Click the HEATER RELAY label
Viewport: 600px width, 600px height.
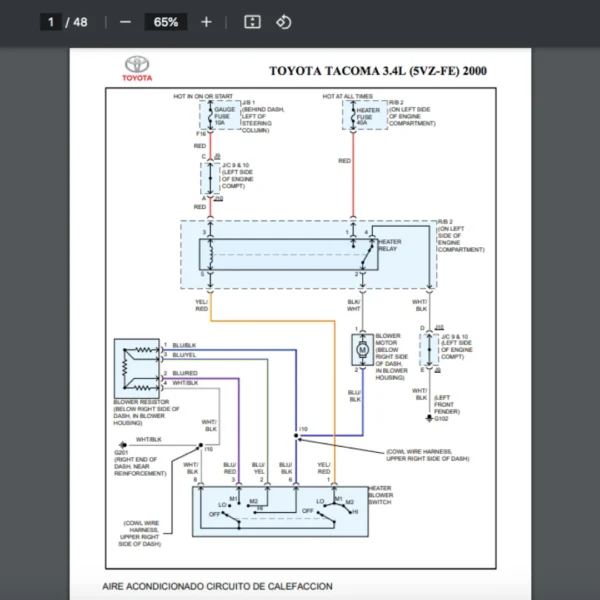coord(389,245)
